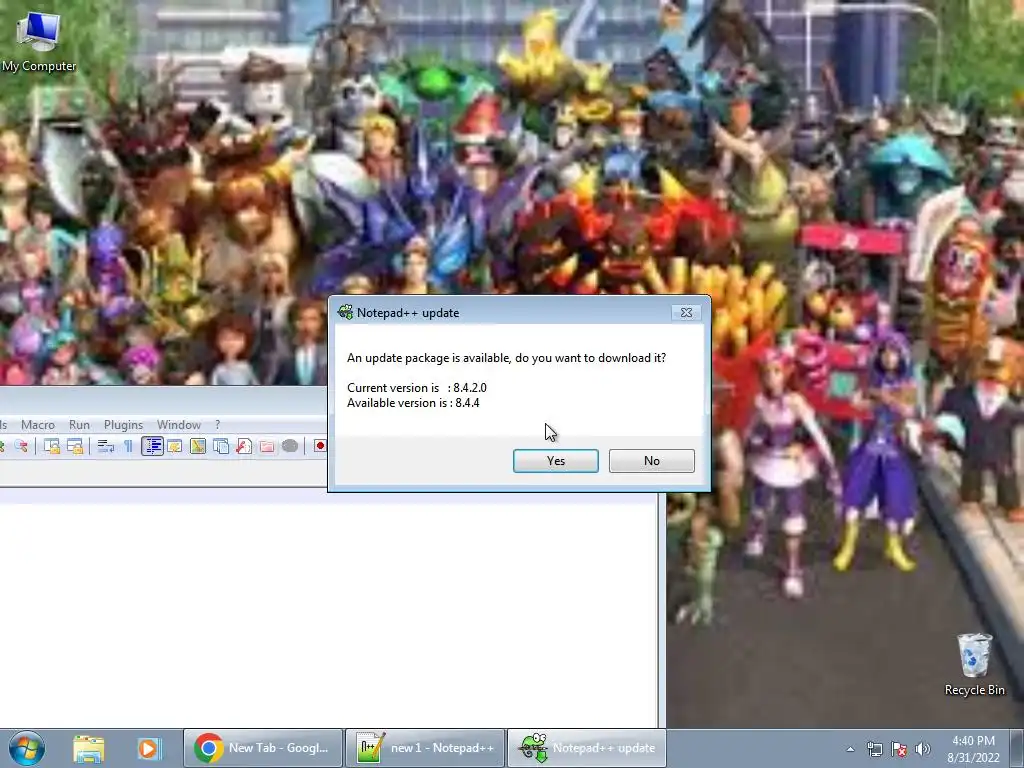Click the 'Current version is : 8.4.2.0' text
Image resolution: width=1024 pixels, height=768 pixels.
pos(417,388)
